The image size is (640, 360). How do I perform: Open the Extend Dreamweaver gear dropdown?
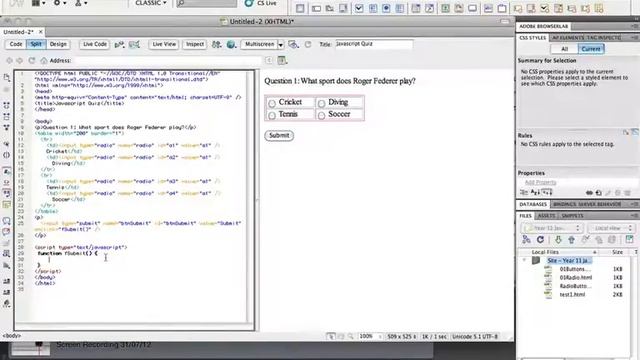60,3
